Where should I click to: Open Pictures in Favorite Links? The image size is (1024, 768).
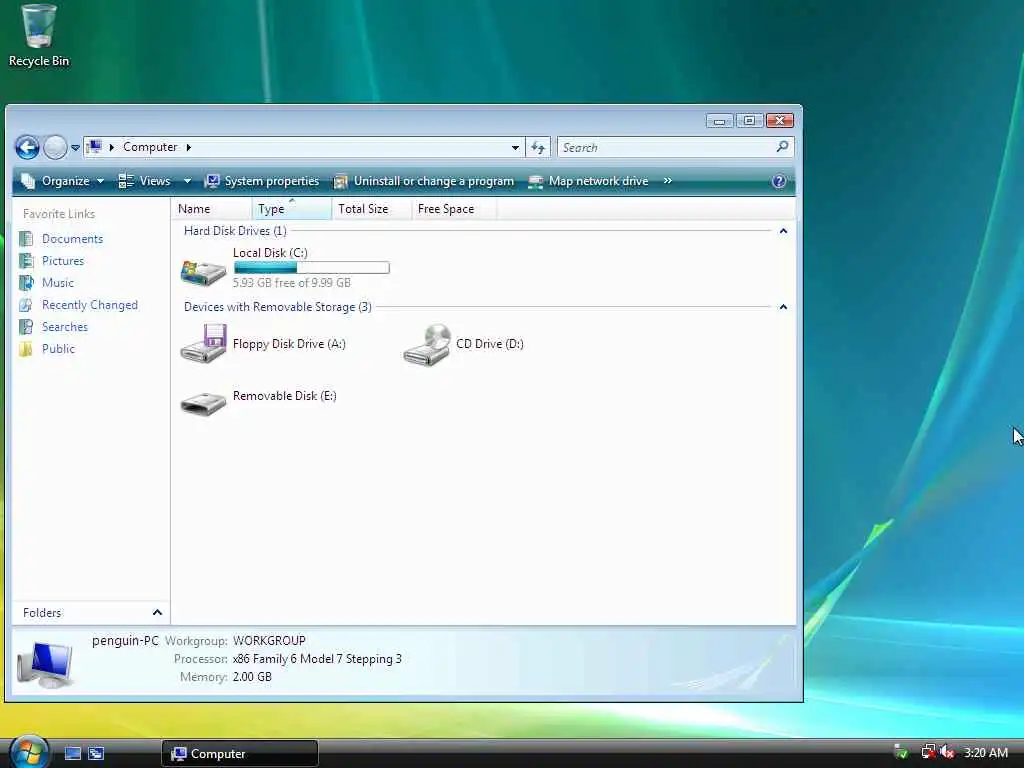pos(63,261)
